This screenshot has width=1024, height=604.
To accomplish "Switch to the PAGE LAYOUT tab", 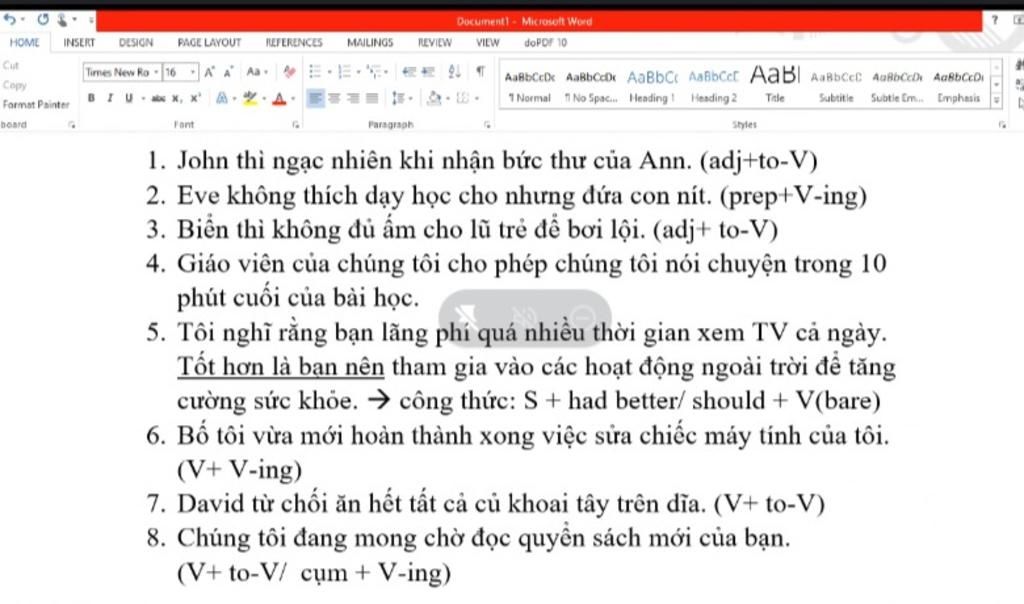I will (209, 42).
